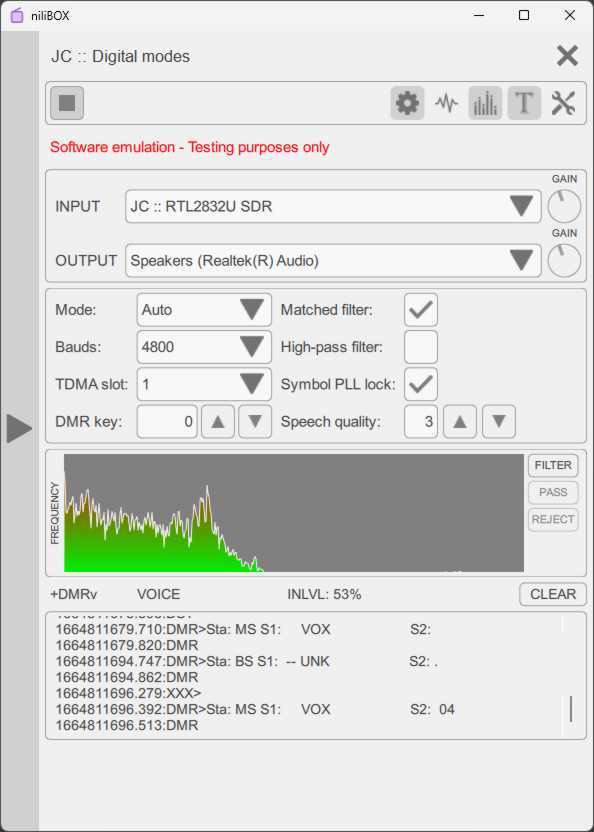Decrease the Speech quality value
Viewport: 594px width, 832px height.
tap(498, 422)
